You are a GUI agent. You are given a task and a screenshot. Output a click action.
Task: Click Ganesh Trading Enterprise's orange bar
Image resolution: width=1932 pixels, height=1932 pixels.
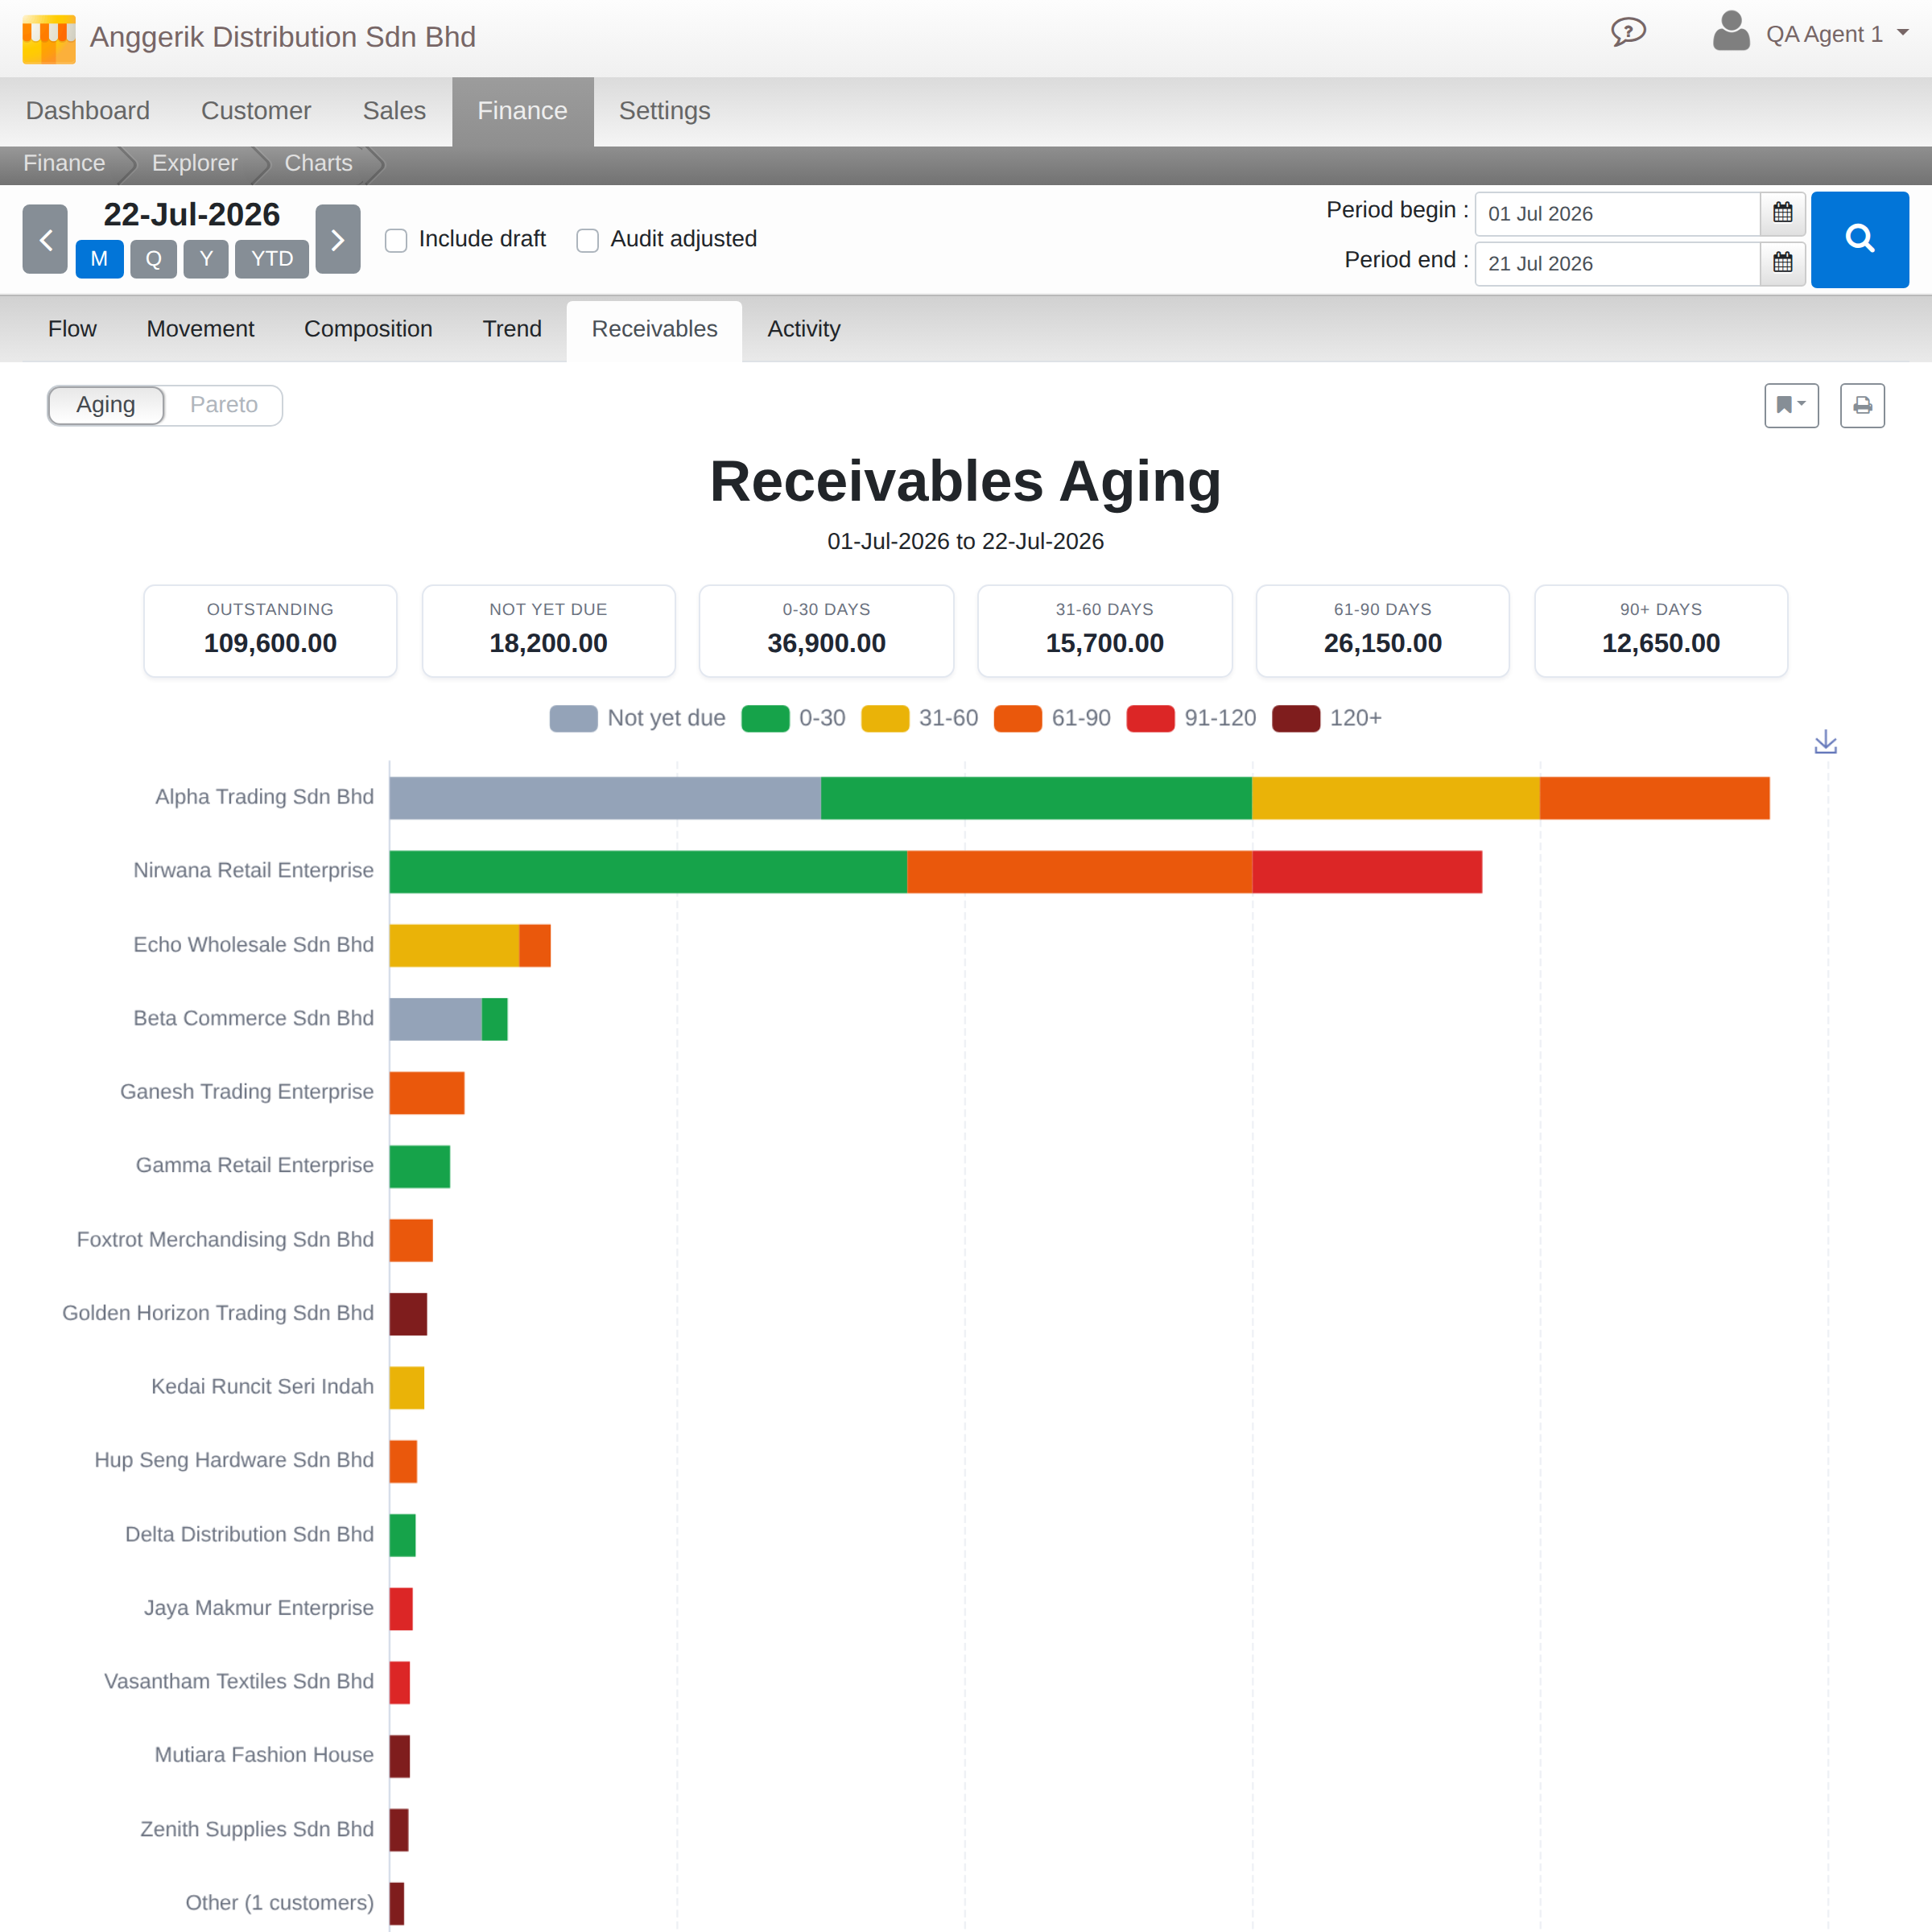tap(427, 1093)
